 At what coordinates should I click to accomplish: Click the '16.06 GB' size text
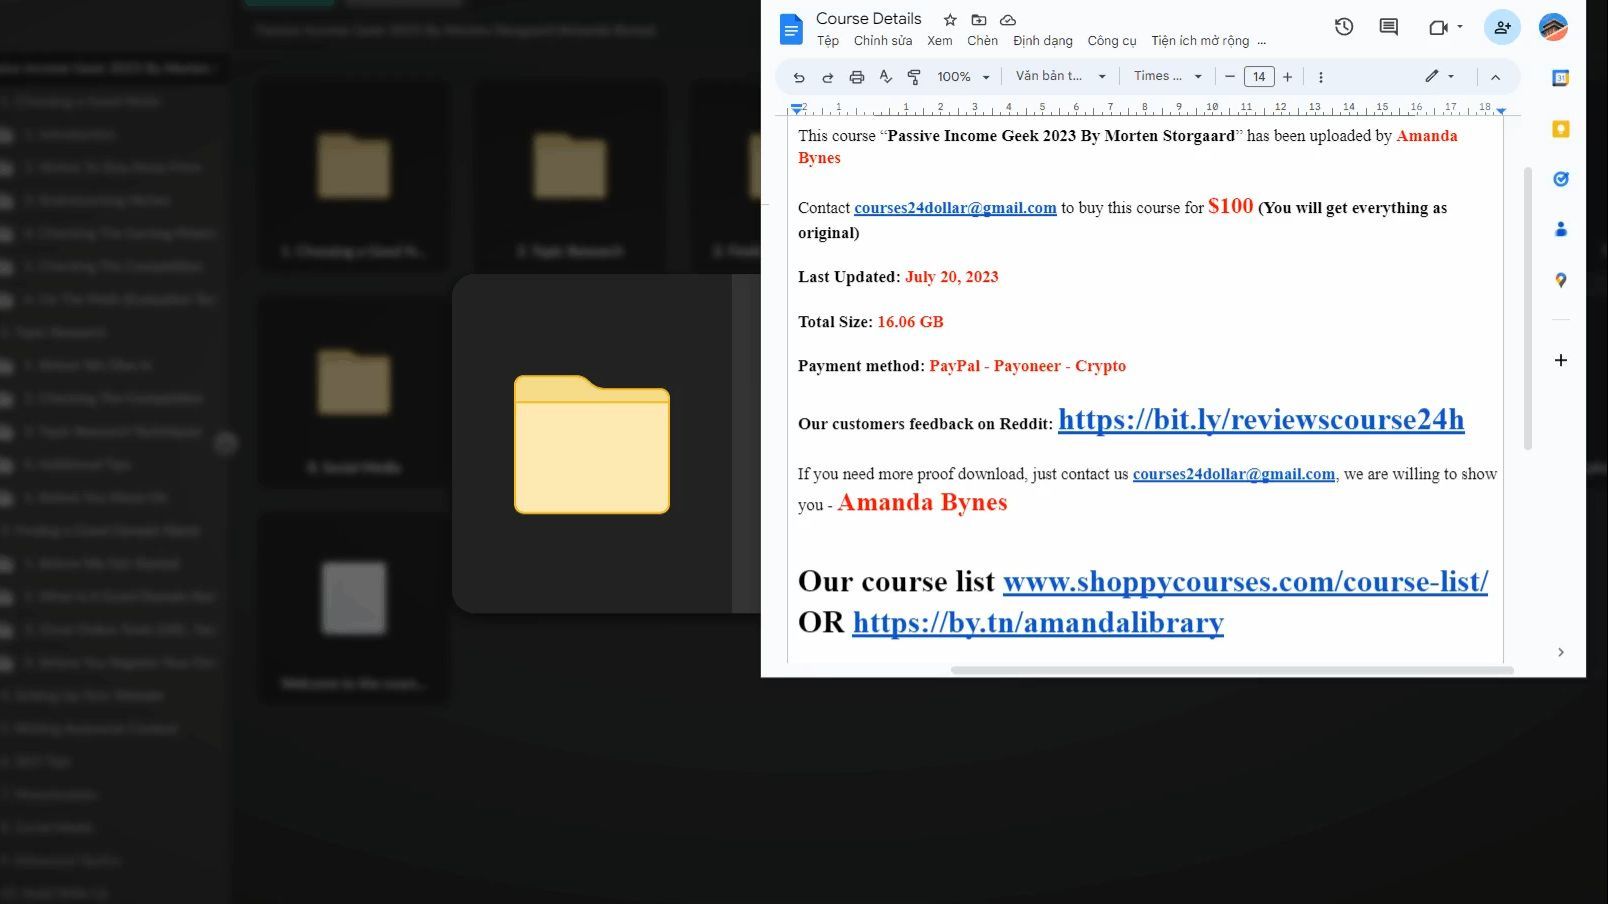[x=910, y=322]
